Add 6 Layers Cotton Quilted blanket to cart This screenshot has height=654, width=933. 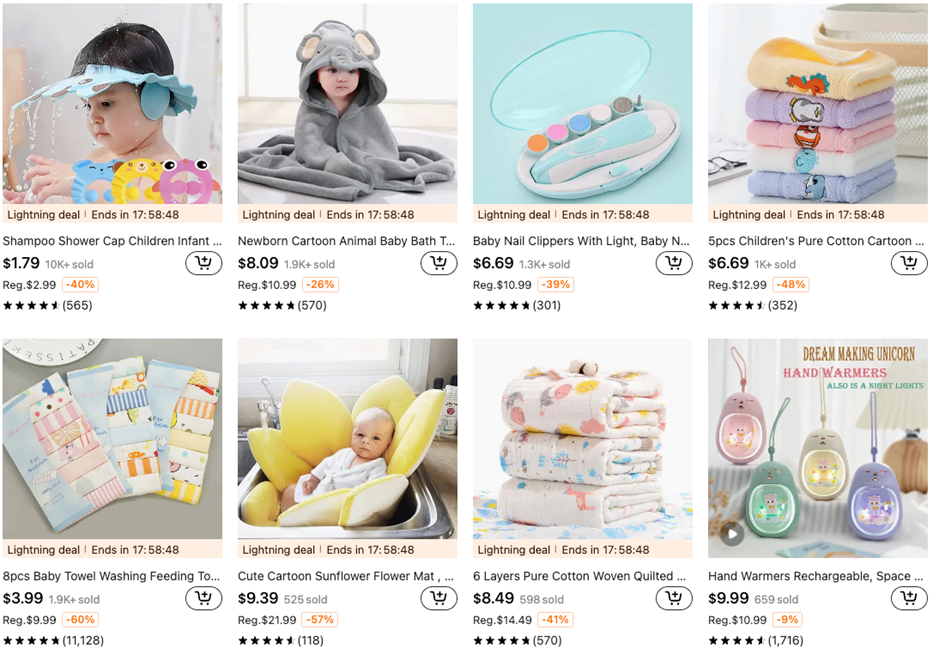point(674,597)
